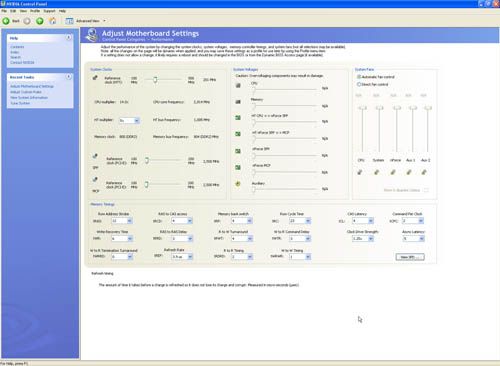500x366 pixels.
Task: Click the HT nForce SPP to MCP icon
Action: 238,134
